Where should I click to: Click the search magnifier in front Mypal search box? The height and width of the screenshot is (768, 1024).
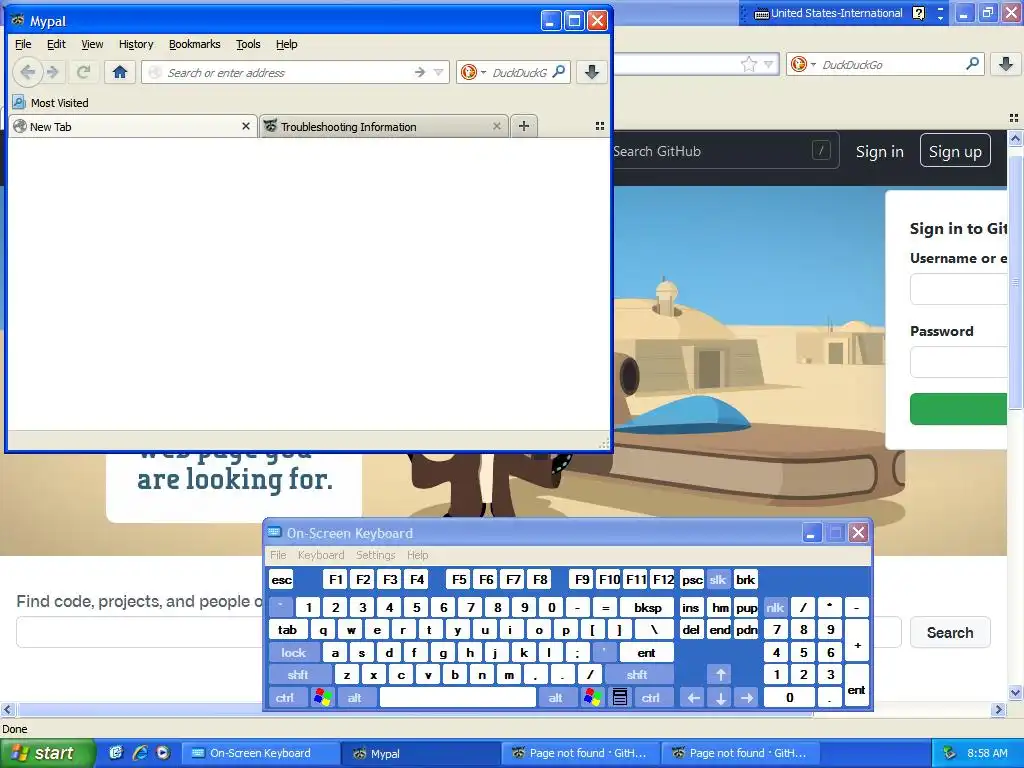tap(559, 72)
